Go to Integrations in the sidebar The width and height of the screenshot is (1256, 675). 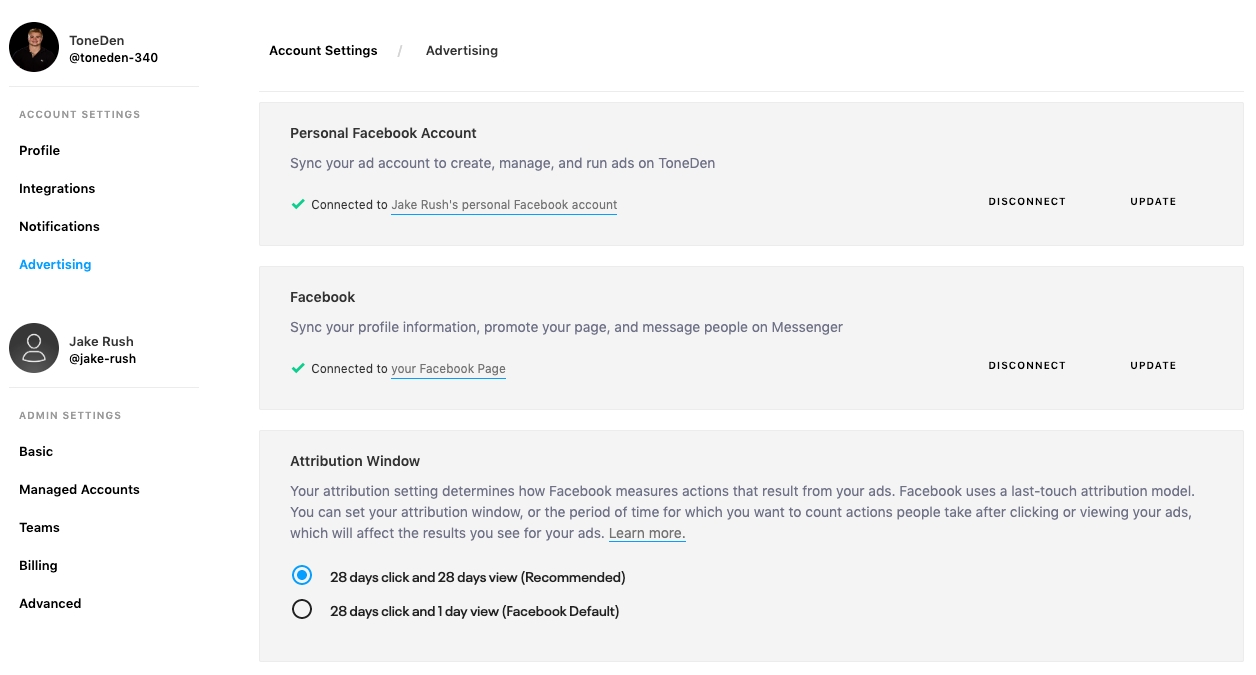pos(57,188)
